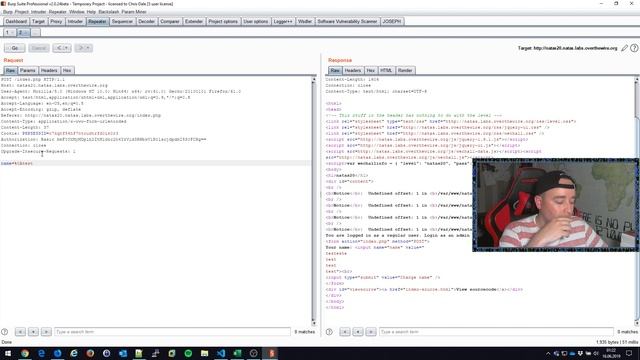Switch to the Decoder tab

coord(146,21)
